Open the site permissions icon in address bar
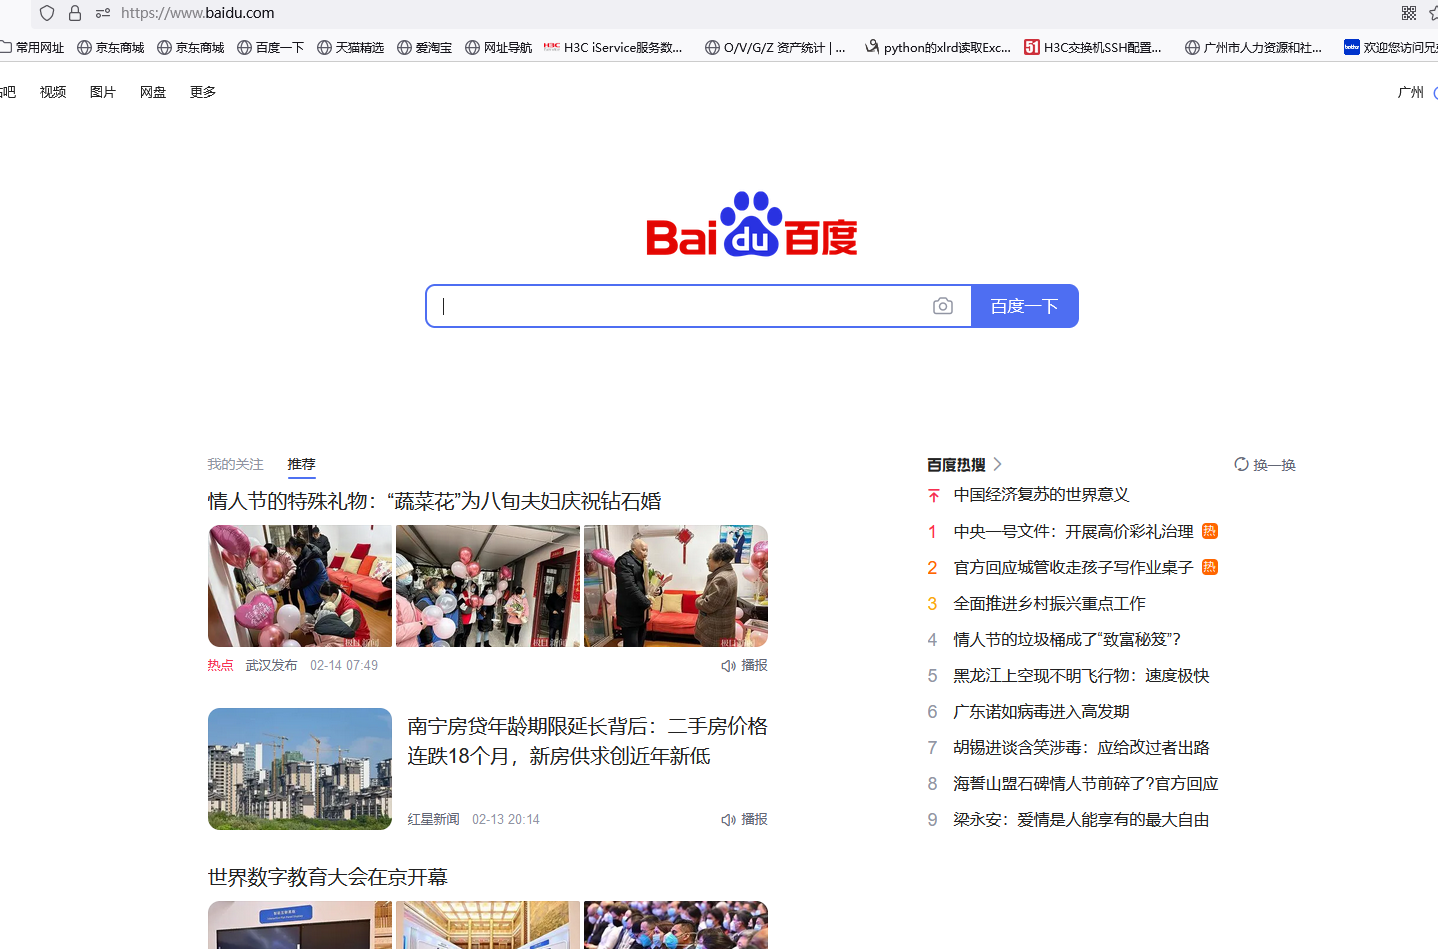 [x=103, y=13]
